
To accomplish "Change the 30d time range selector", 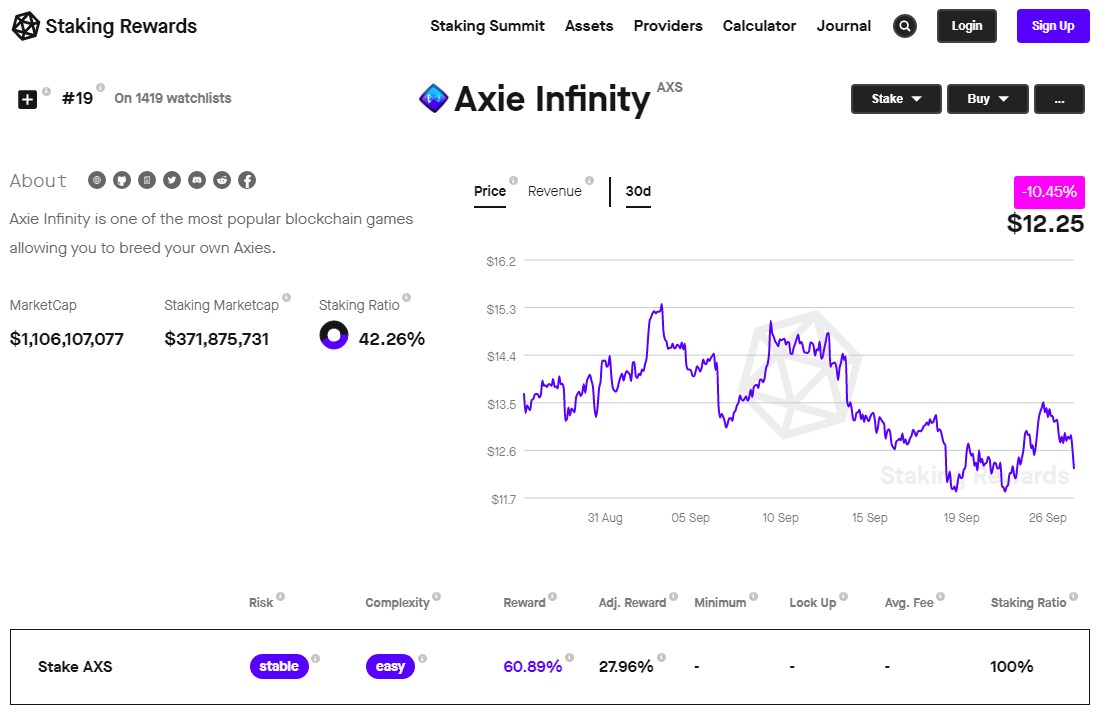I will tap(638, 191).
